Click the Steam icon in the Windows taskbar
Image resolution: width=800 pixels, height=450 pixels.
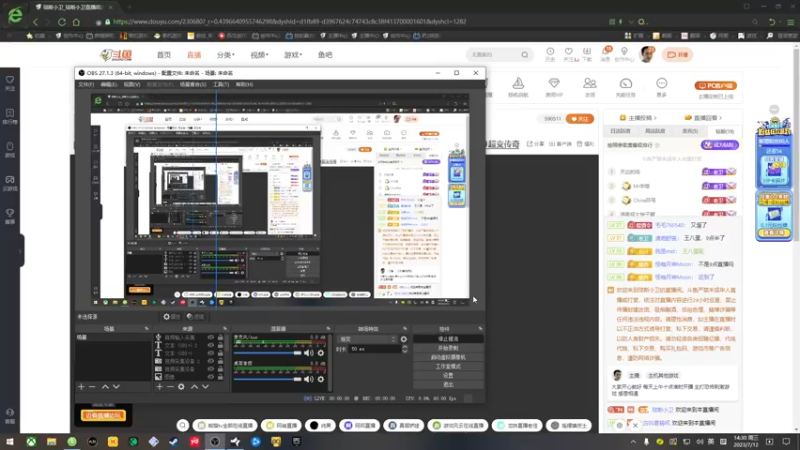coord(174,441)
